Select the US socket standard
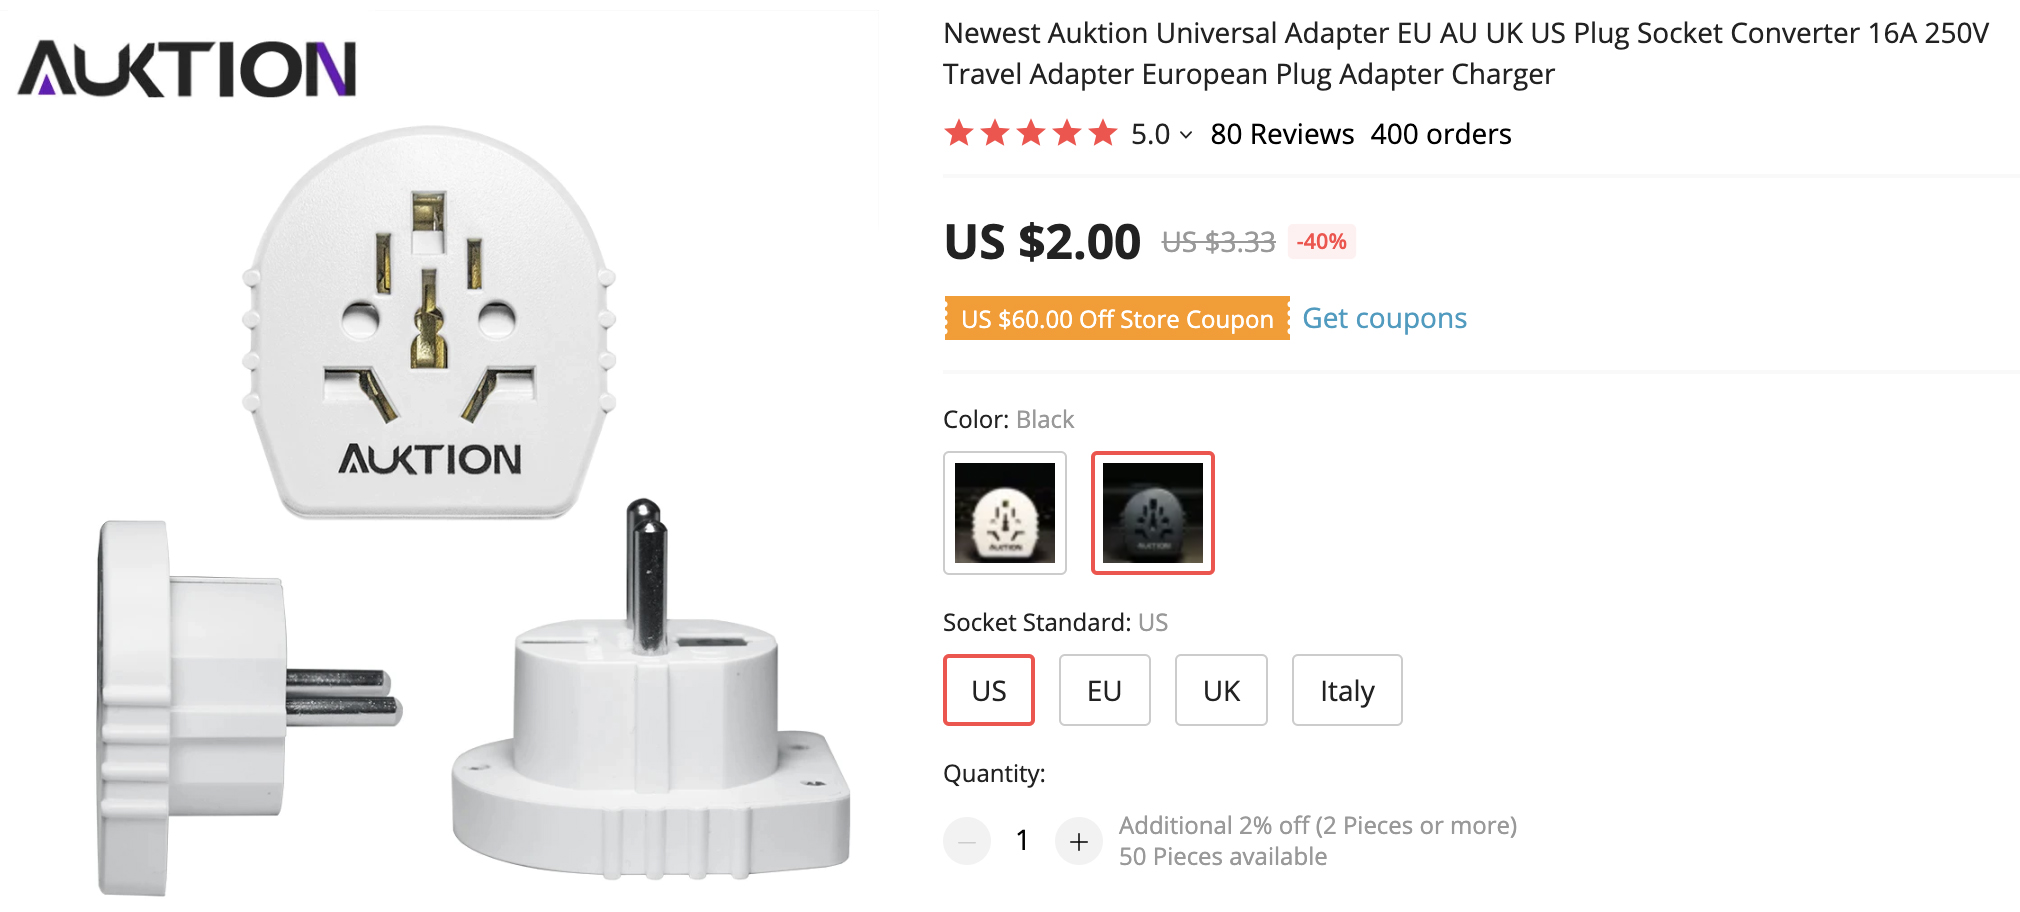 coord(988,690)
